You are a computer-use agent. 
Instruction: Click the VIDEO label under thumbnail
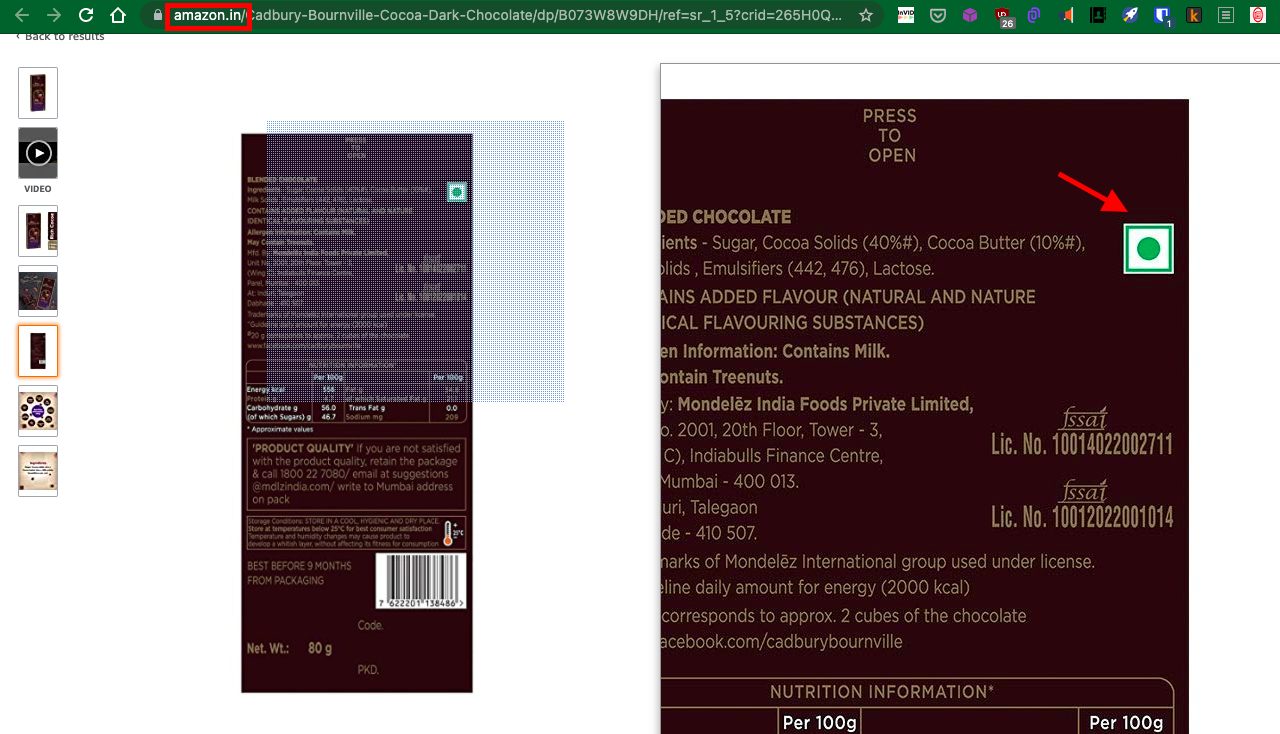38,189
